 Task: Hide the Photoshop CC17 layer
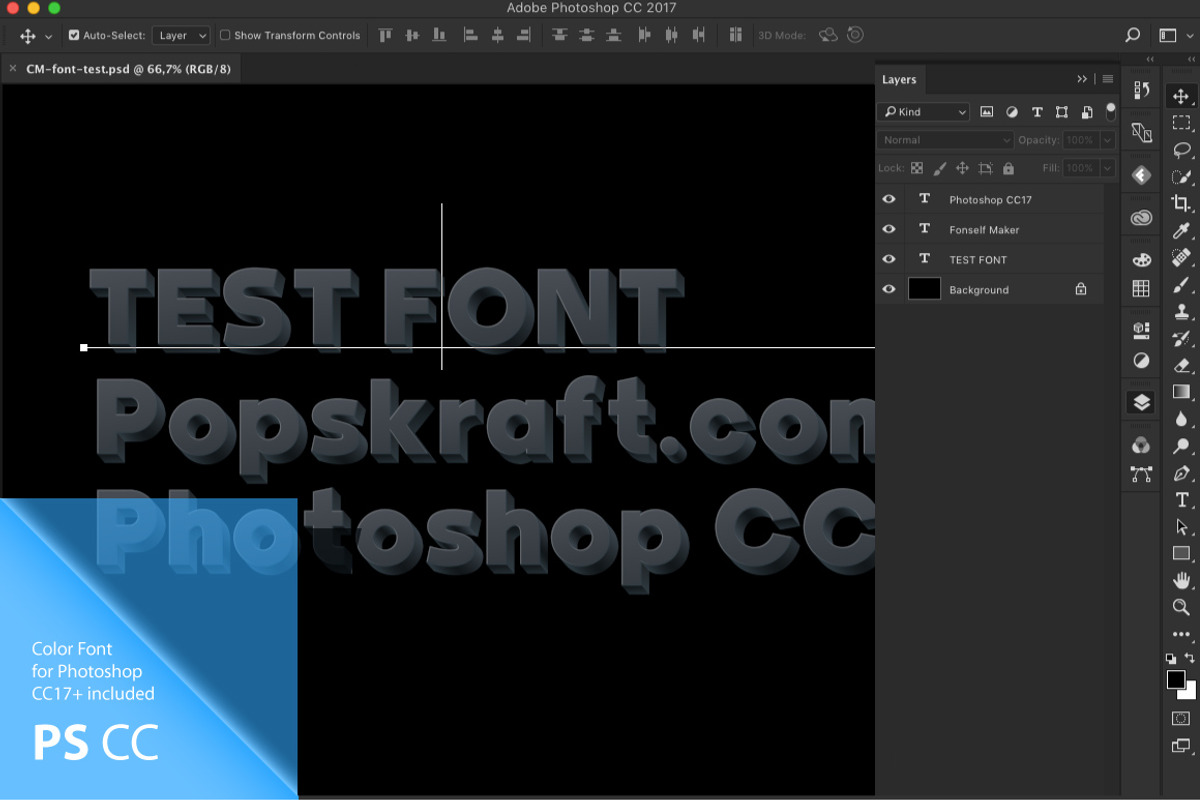[x=888, y=200]
